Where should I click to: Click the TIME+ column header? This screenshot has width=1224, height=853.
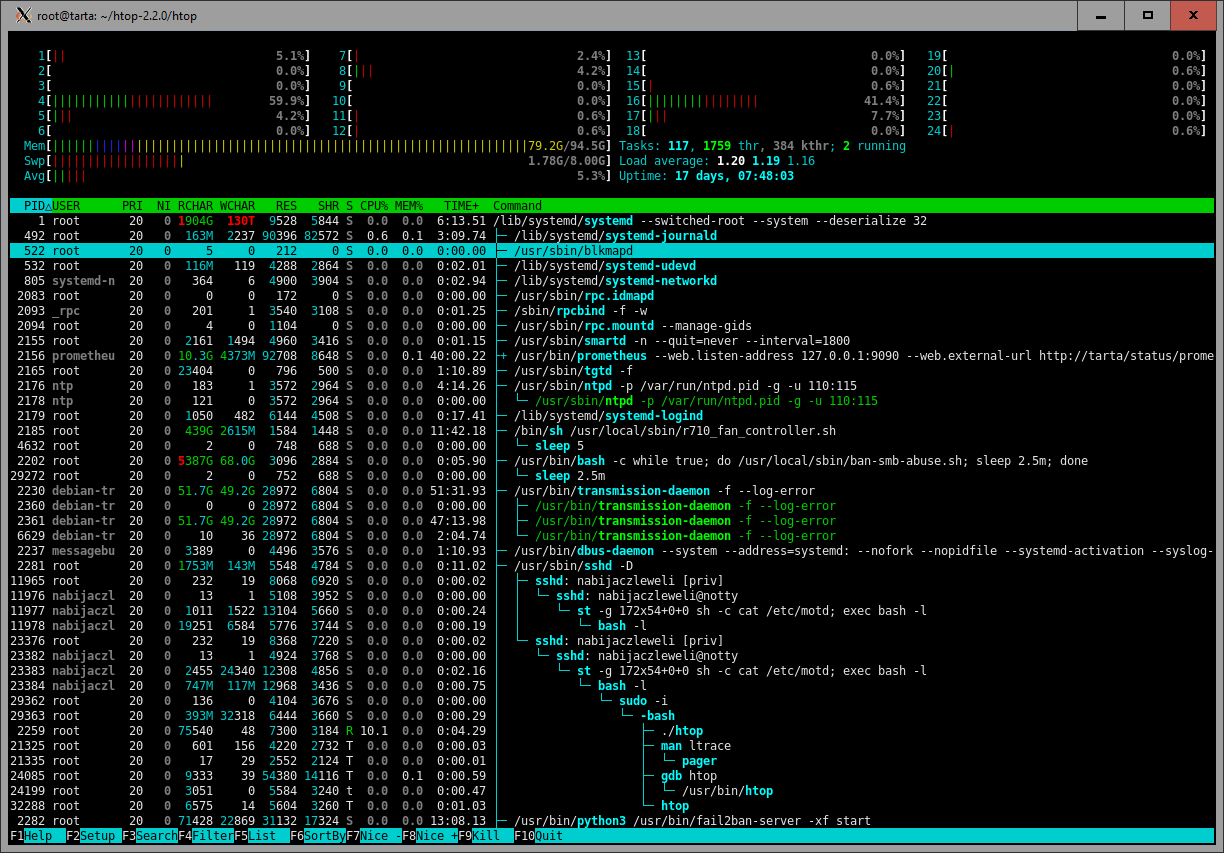pos(461,206)
